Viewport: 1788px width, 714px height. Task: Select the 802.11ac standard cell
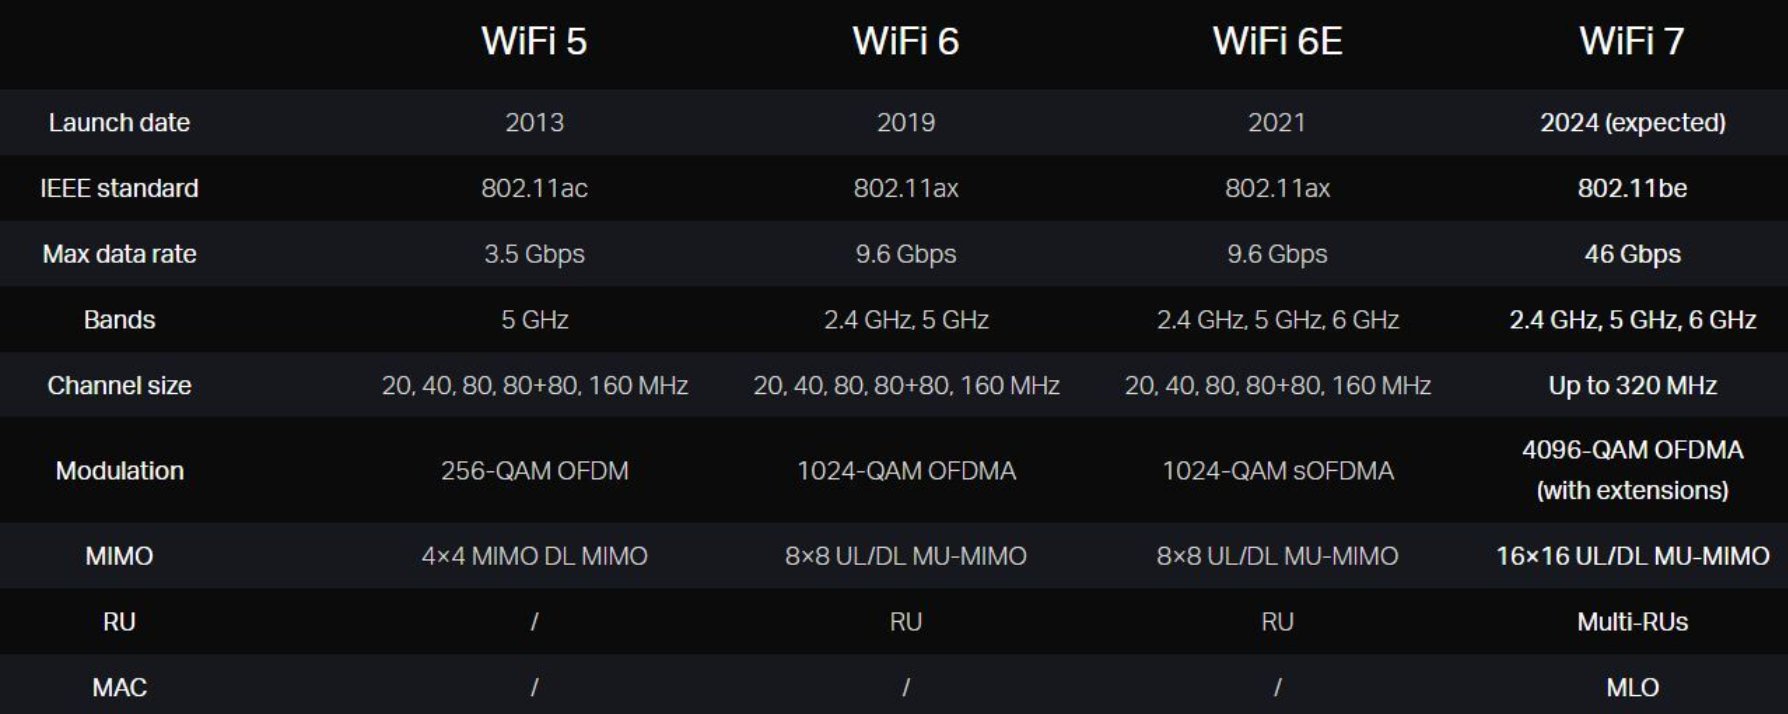(534, 188)
